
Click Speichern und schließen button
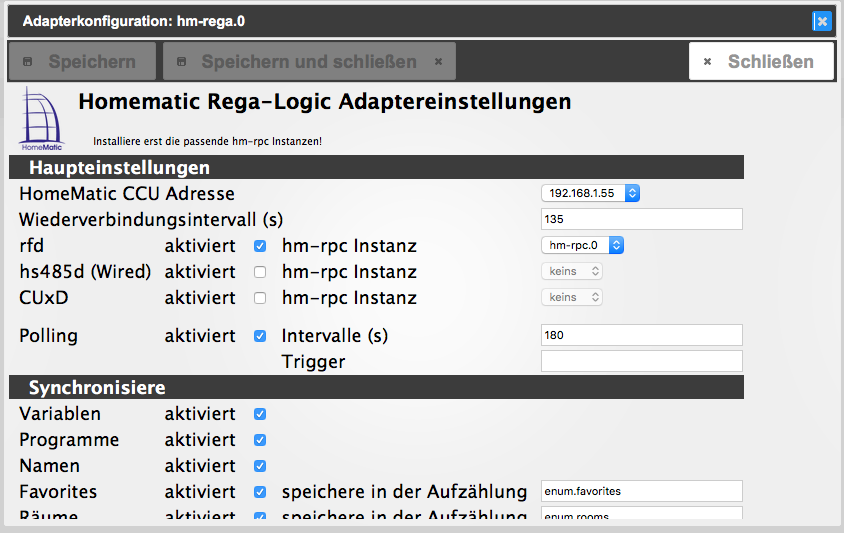pos(309,61)
